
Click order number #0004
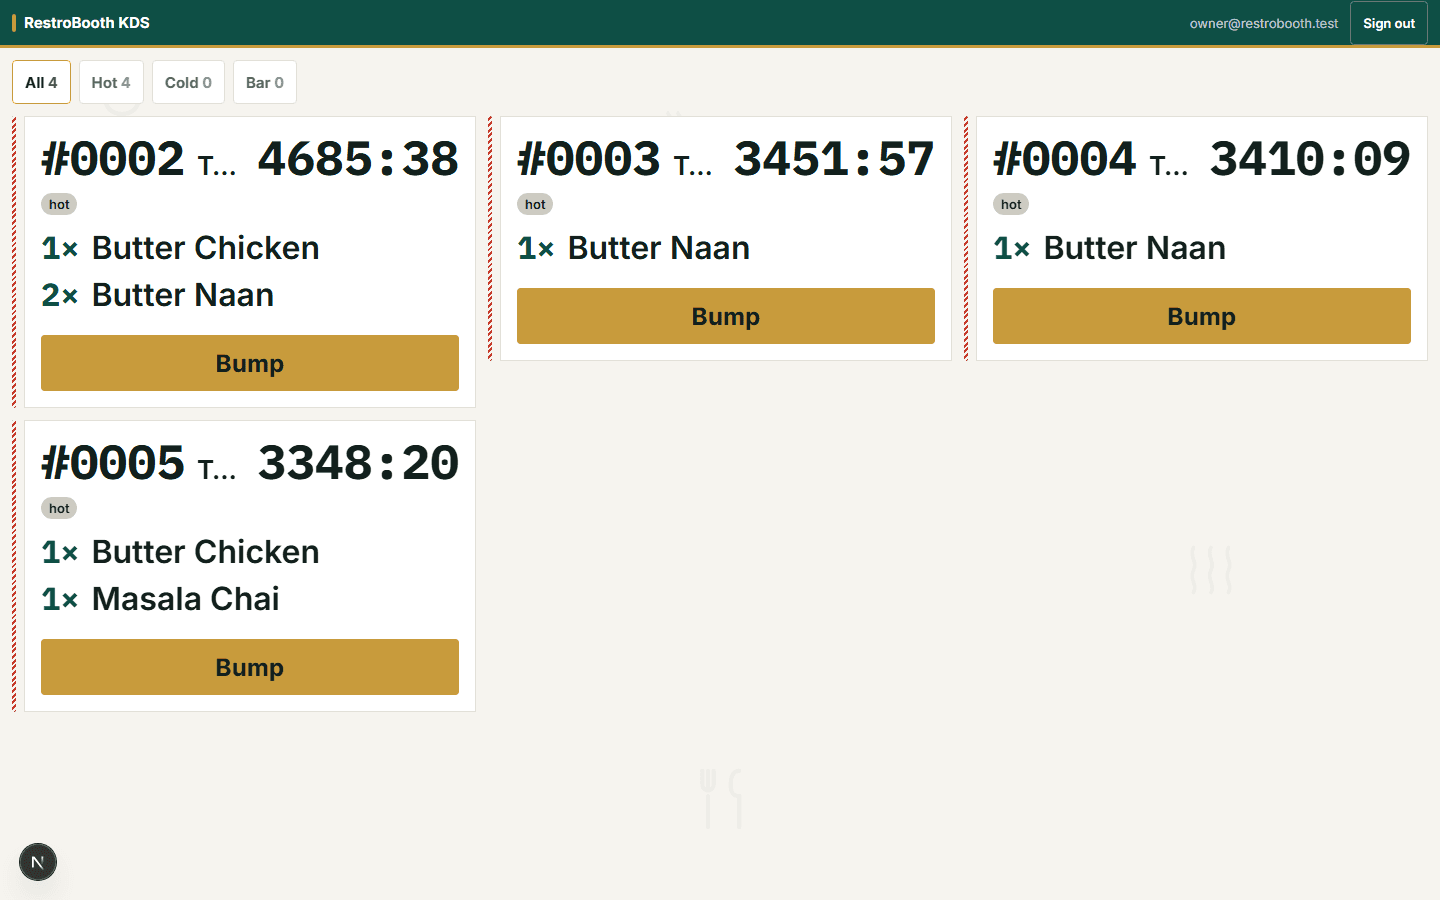(x=1065, y=159)
